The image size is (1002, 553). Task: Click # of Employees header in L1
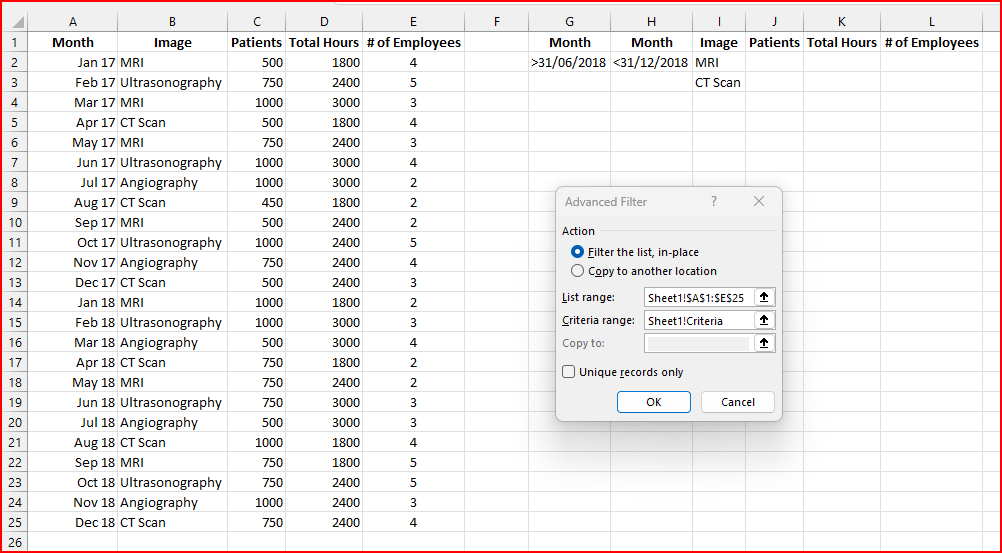coord(931,43)
